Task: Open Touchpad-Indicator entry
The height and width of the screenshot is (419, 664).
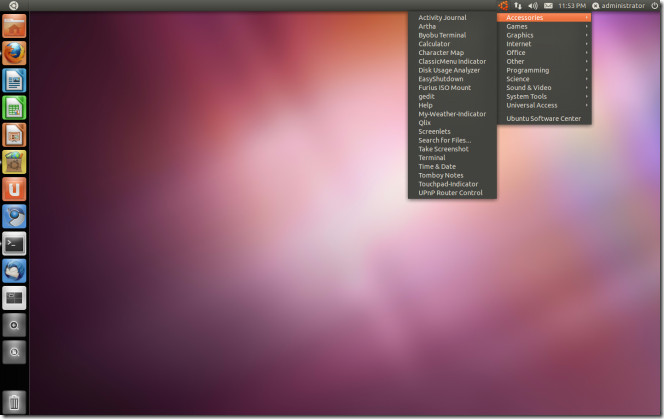Action: click(452, 184)
